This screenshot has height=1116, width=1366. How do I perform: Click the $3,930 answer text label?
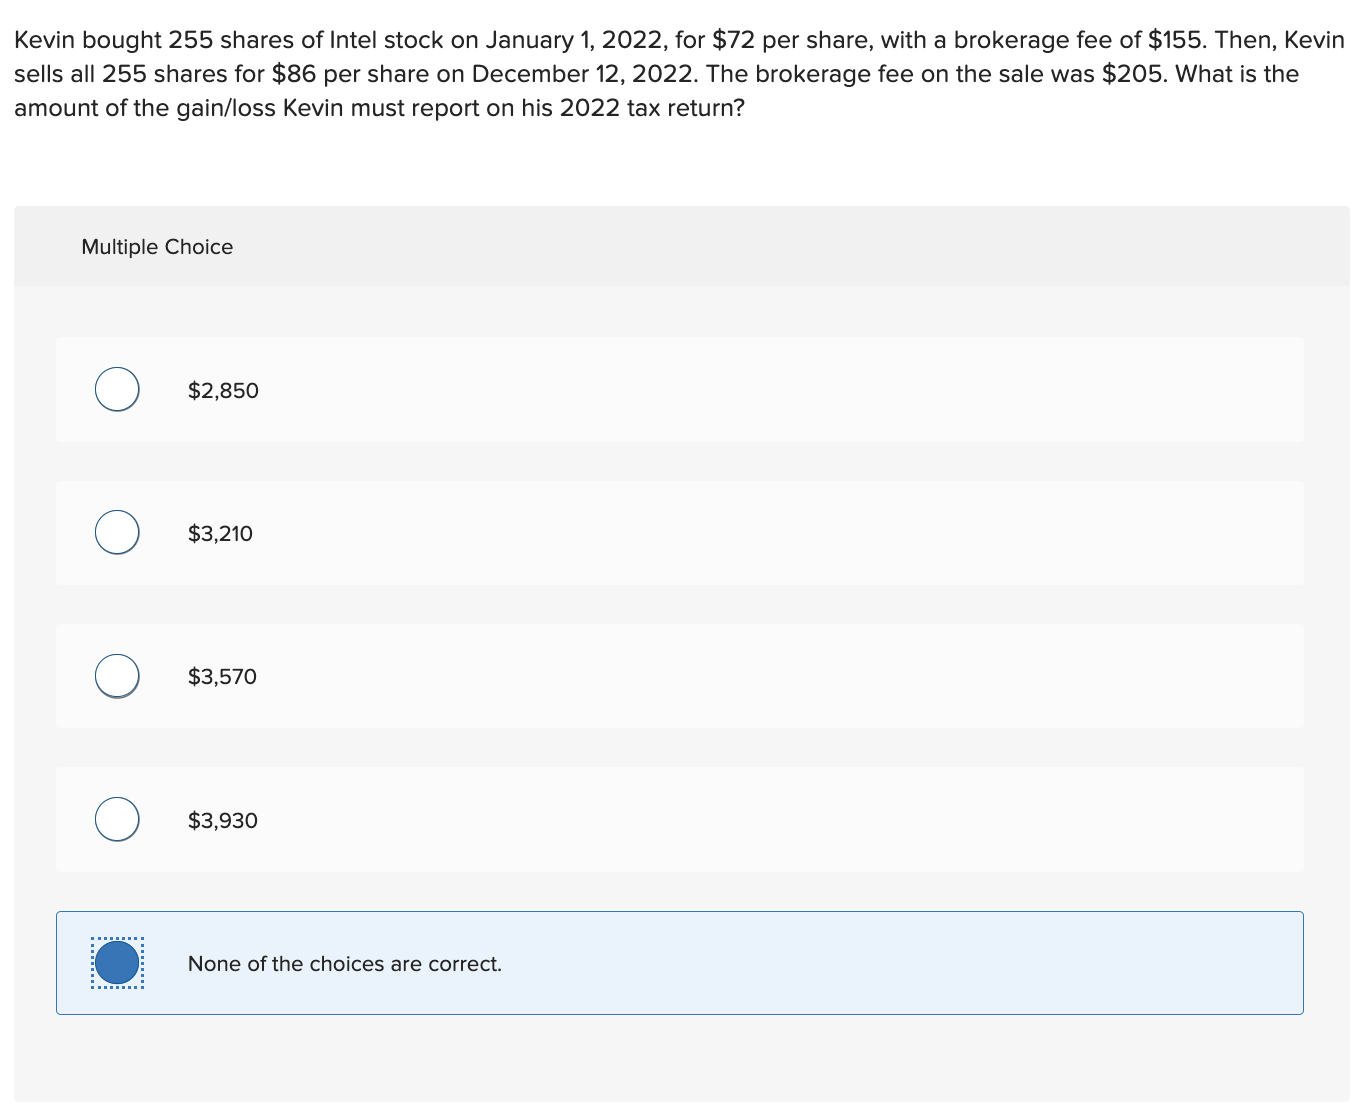click(222, 820)
